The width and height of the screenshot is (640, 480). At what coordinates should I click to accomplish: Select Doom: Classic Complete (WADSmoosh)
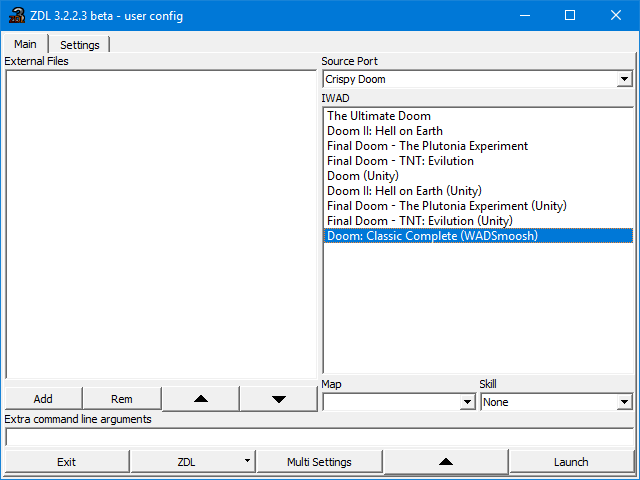click(x=478, y=236)
